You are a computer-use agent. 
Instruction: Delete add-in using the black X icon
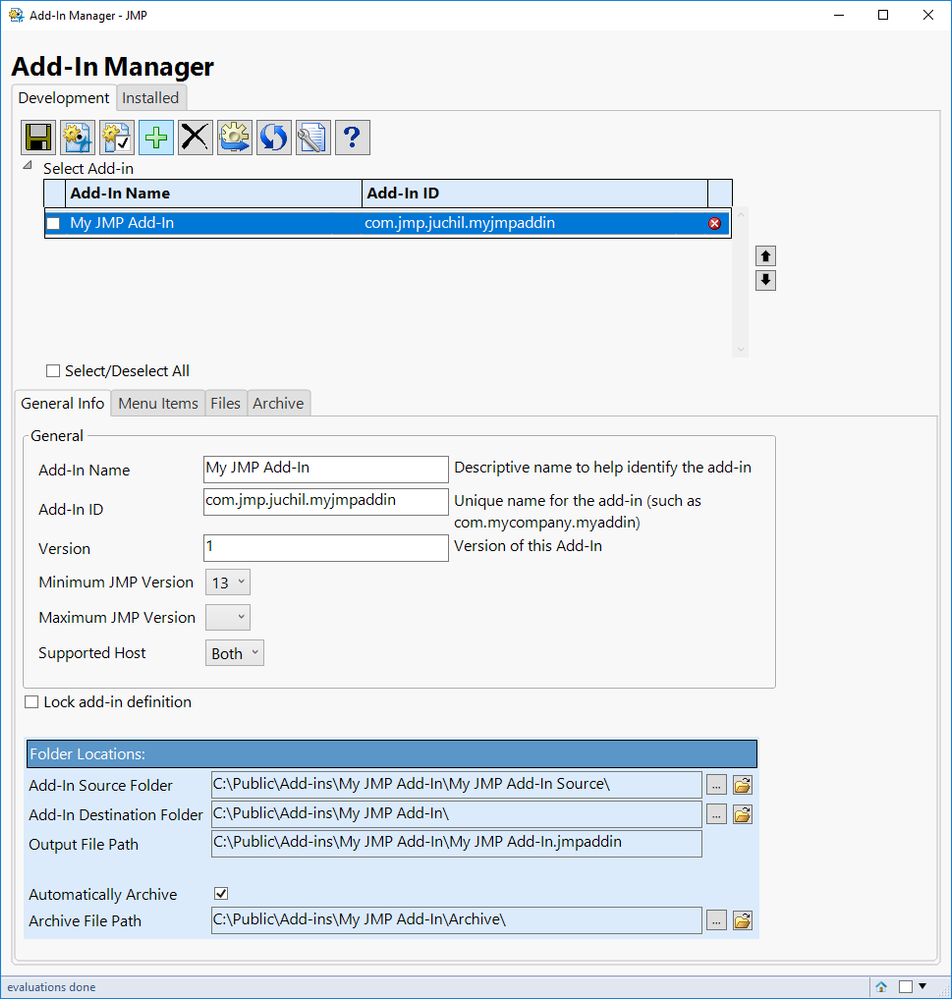tap(195, 137)
